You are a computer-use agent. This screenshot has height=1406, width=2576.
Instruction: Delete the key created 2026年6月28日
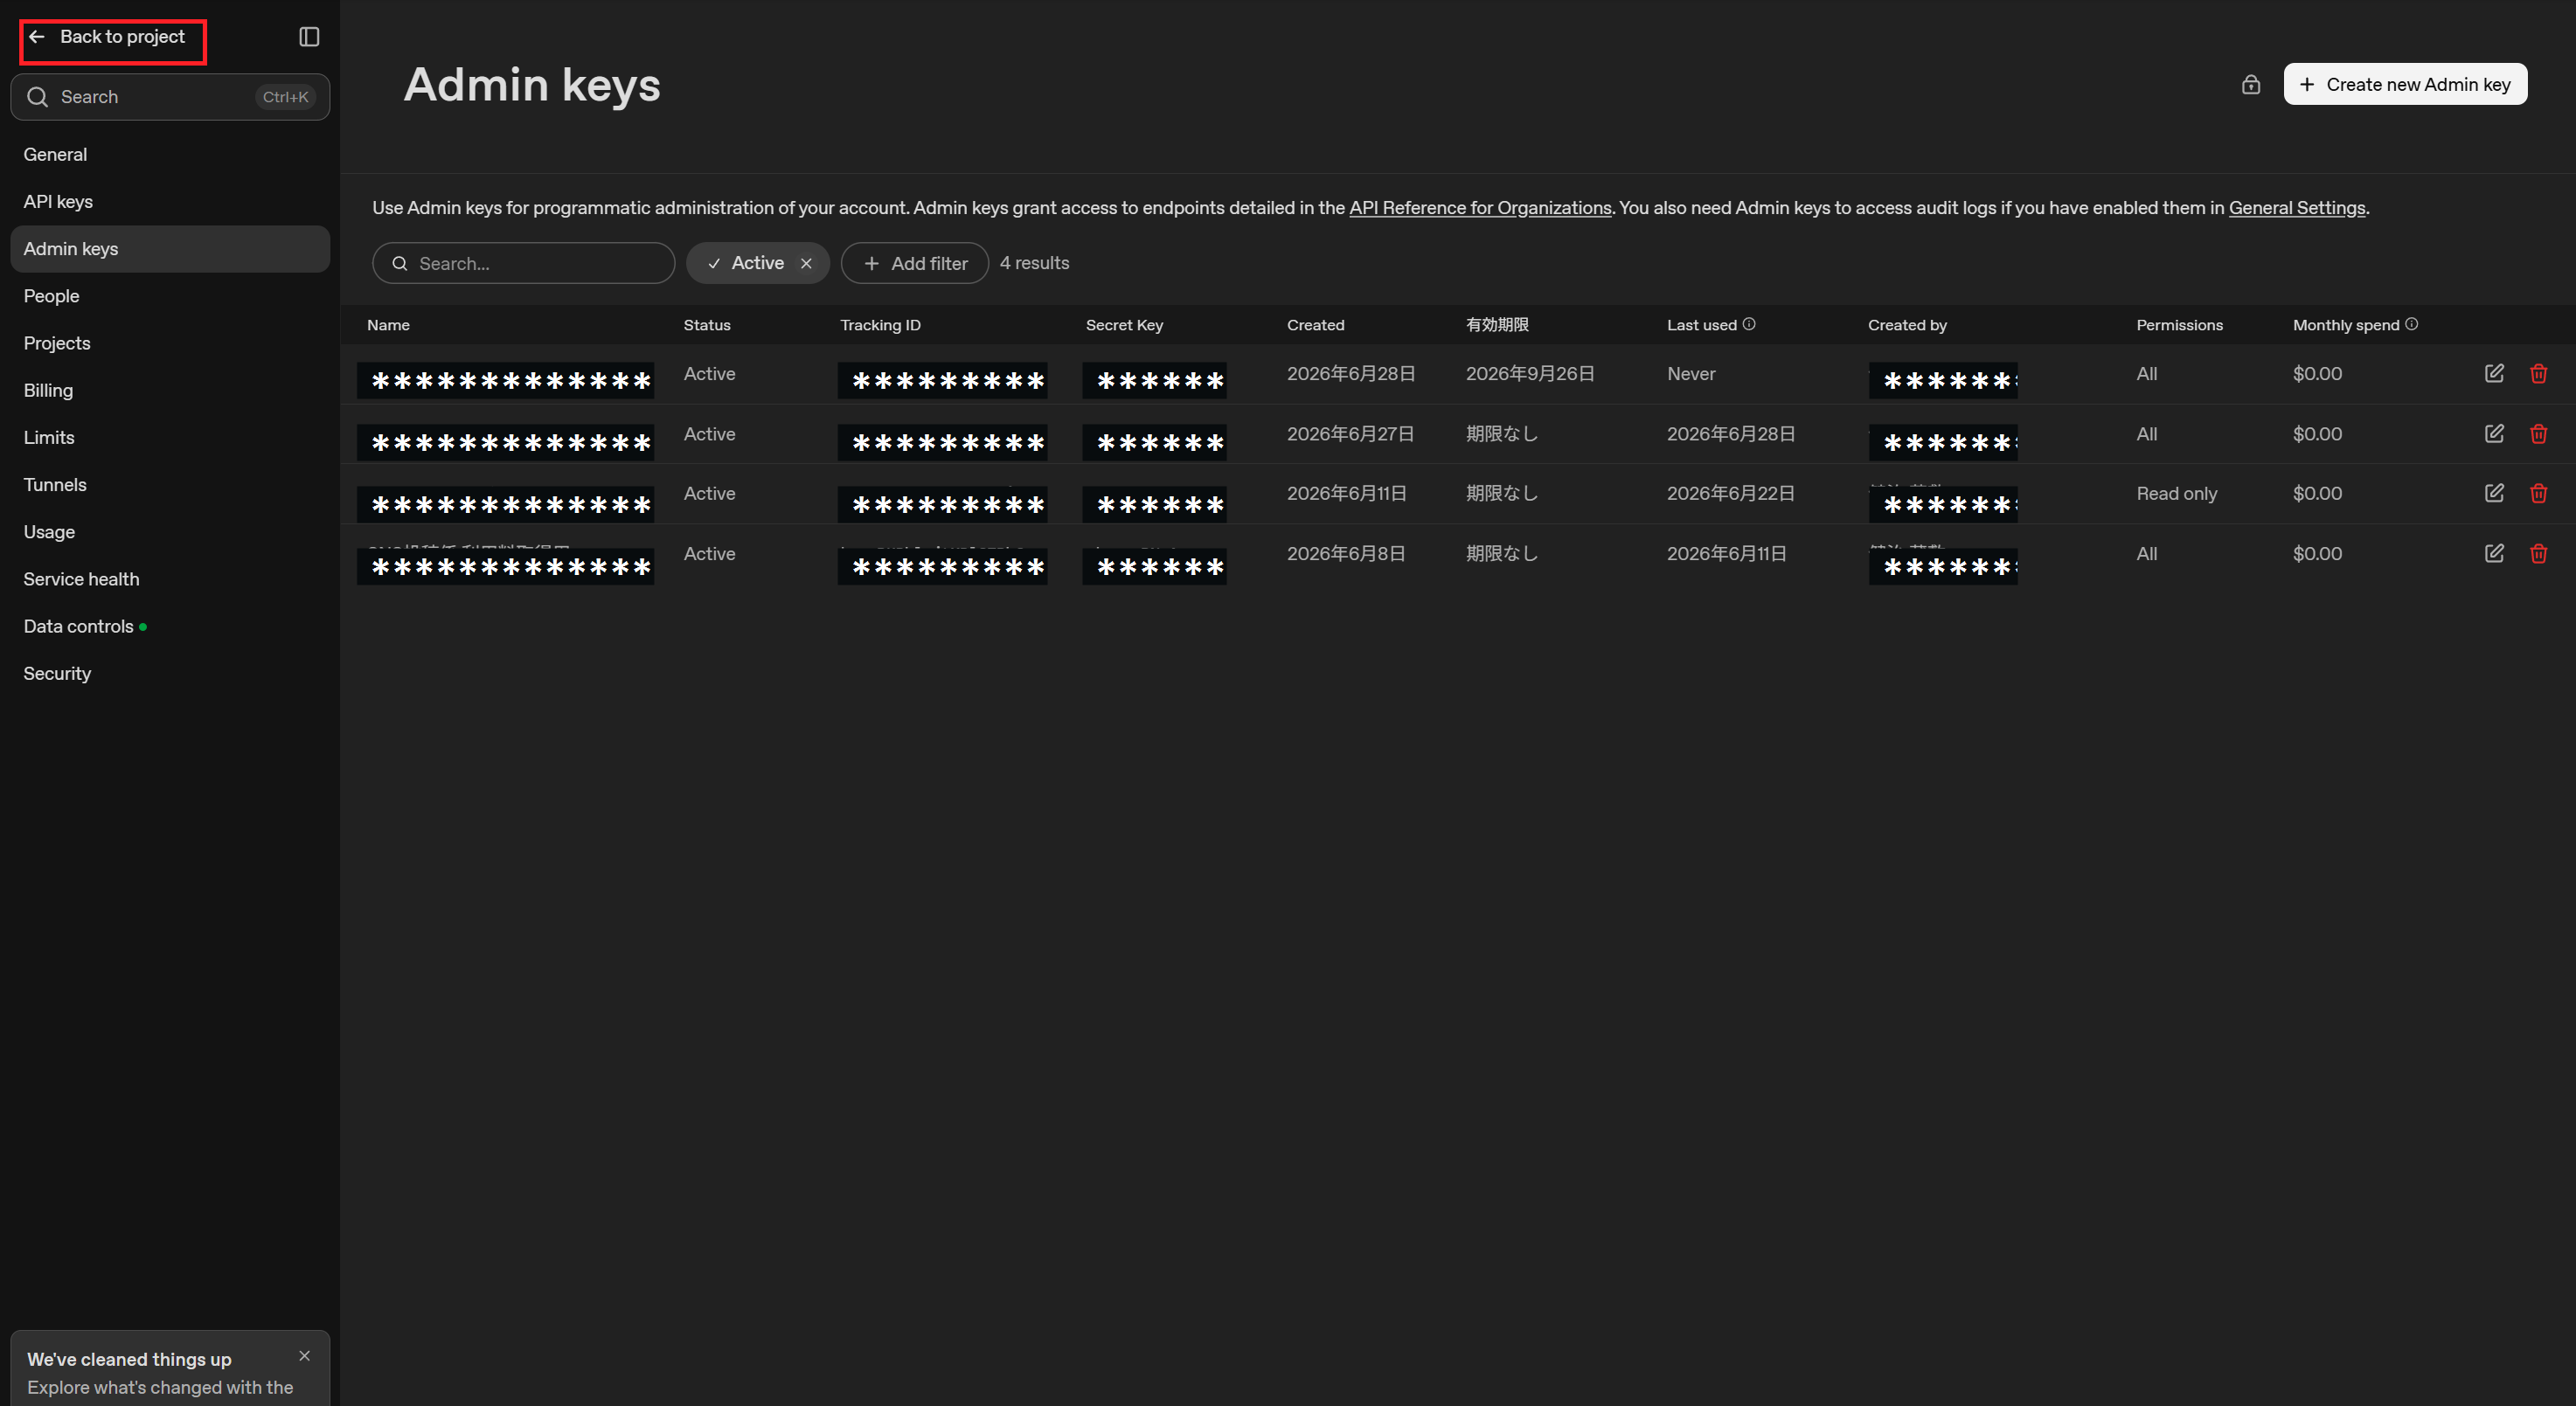[x=2538, y=373]
